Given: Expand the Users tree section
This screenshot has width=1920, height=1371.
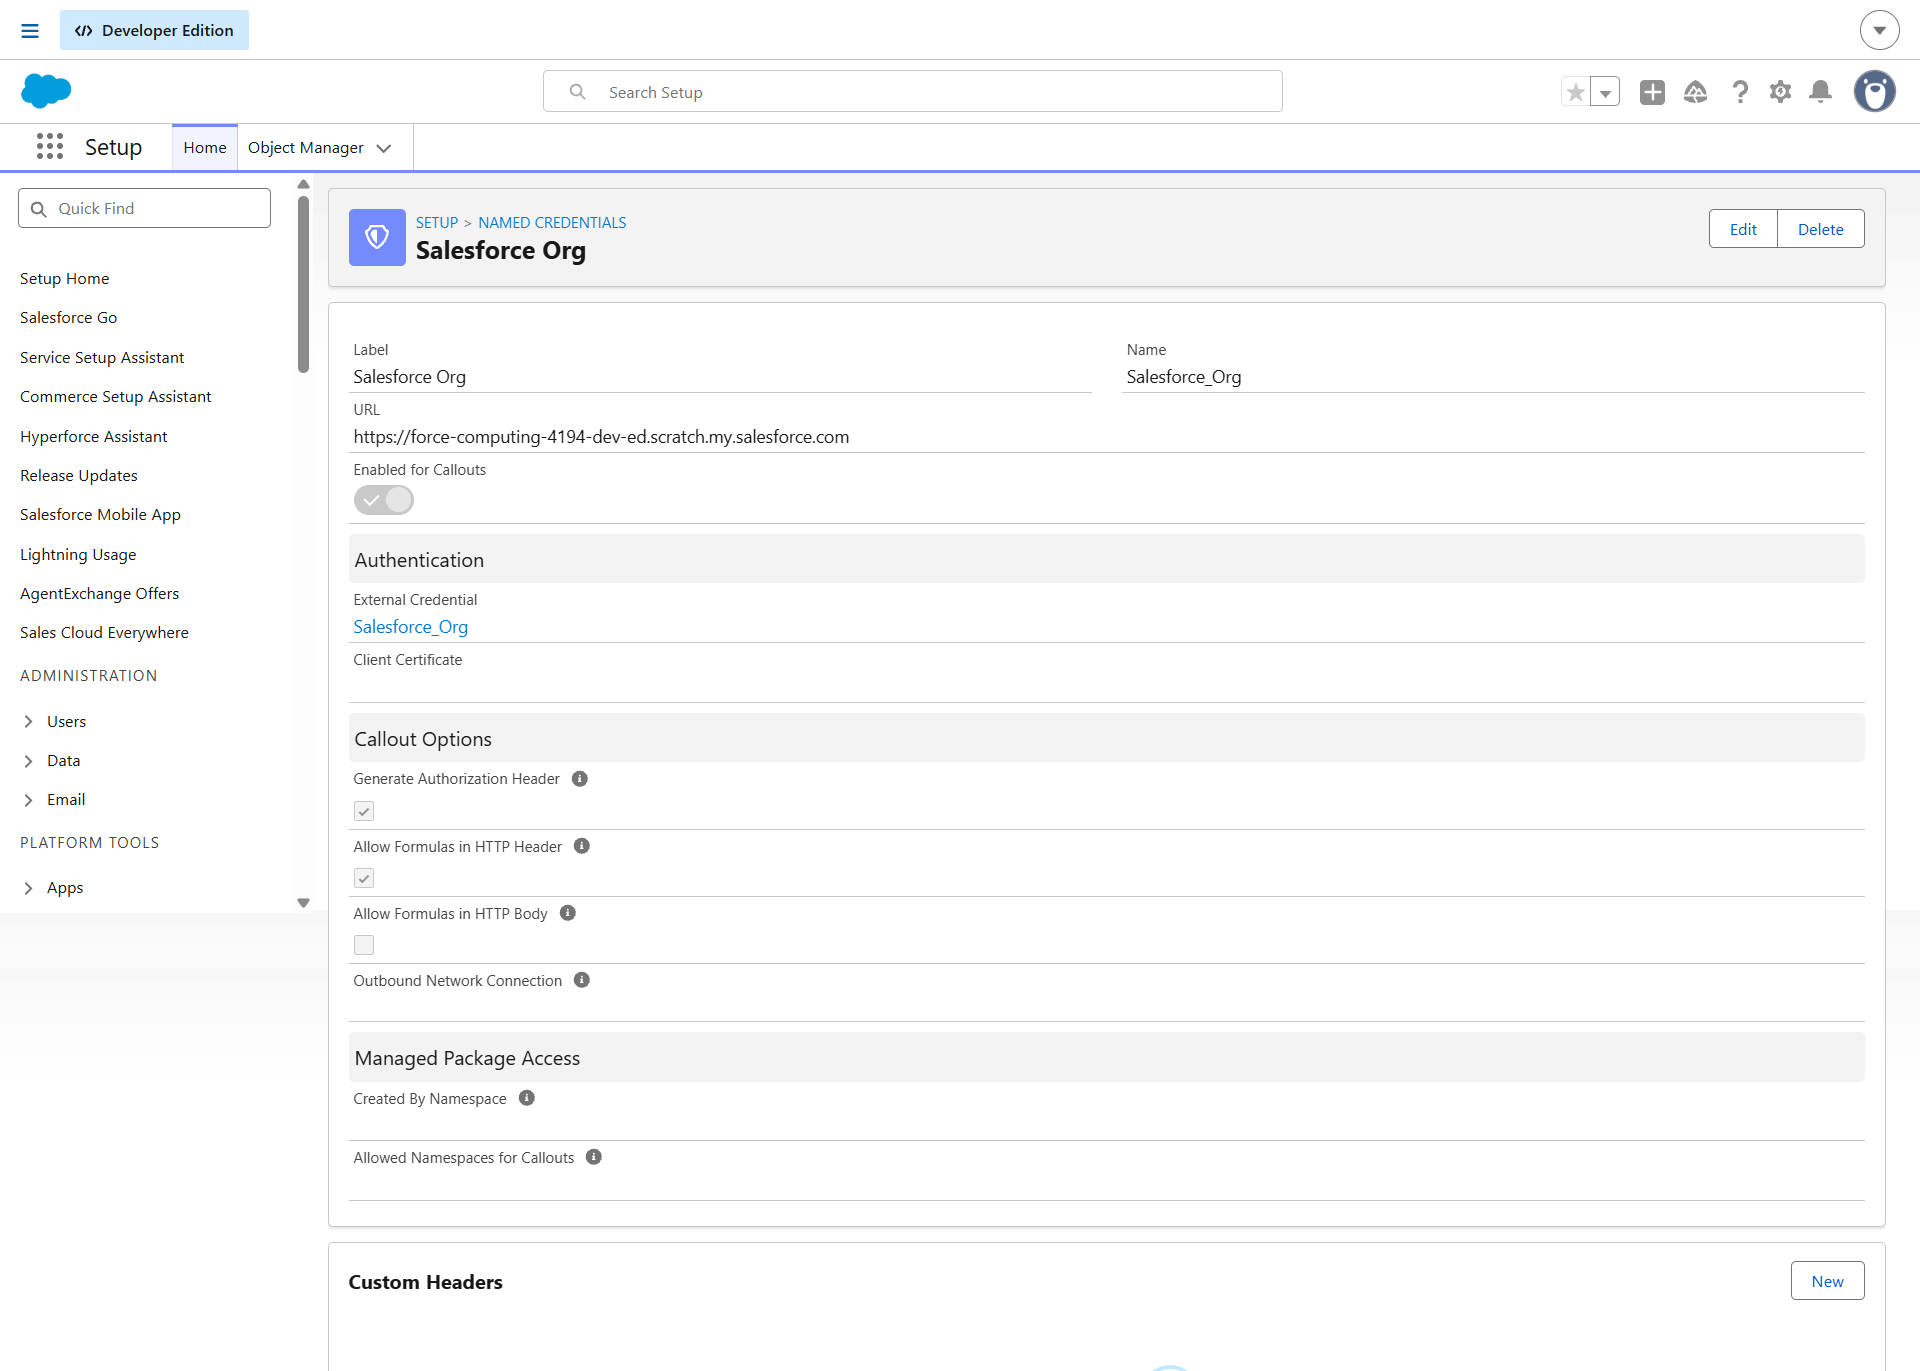Looking at the screenshot, I should (x=28, y=721).
